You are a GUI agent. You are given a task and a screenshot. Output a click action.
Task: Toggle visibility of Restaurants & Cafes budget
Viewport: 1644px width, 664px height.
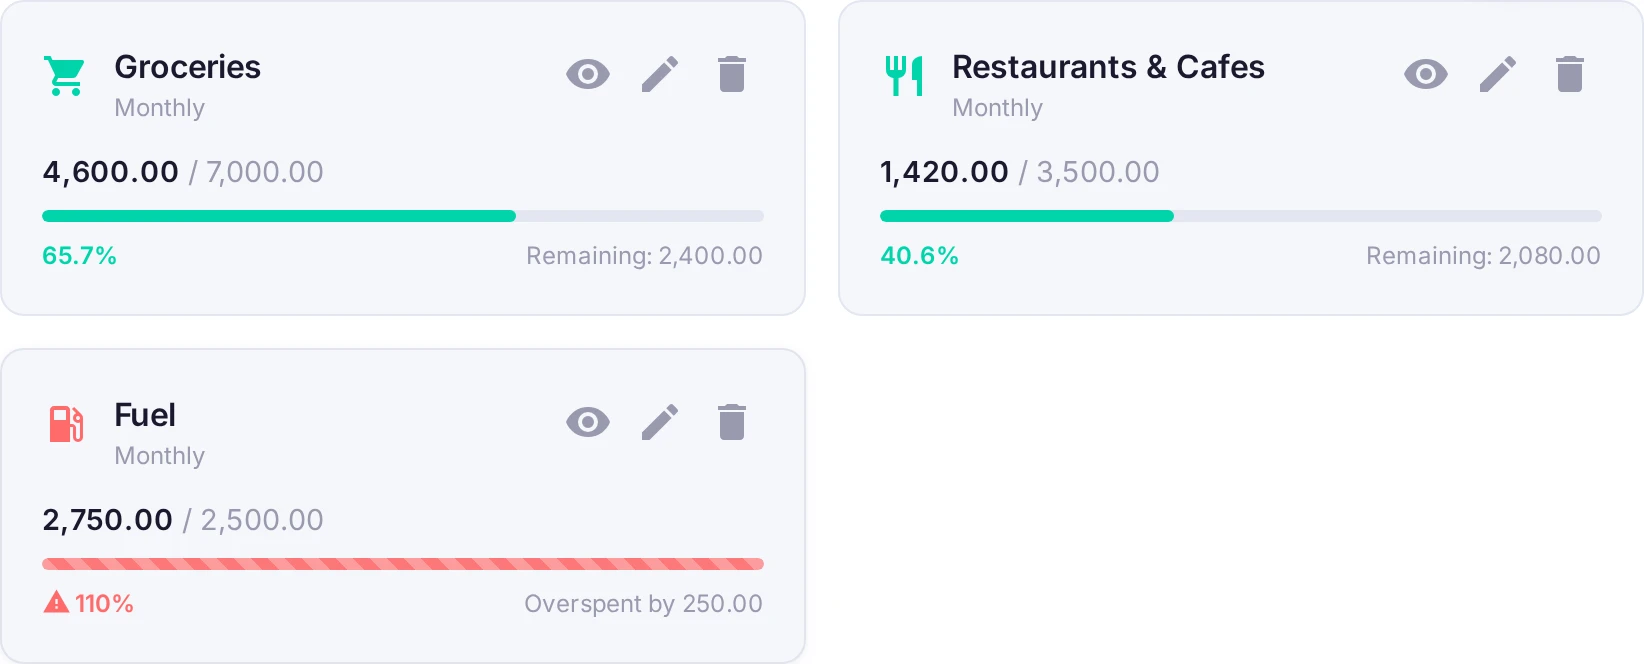point(1426,74)
